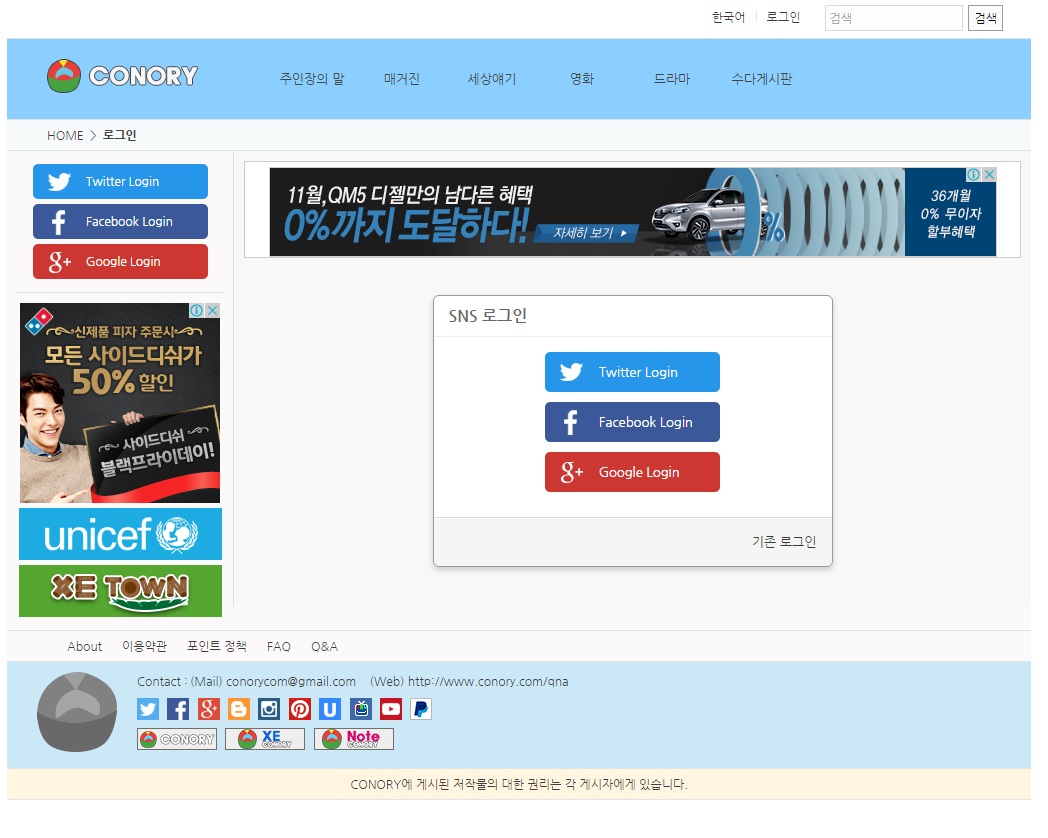Open the 매거진 navigation menu
Viewport: 1048px width, 838px height.
pyautogui.click(x=402, y=79)
